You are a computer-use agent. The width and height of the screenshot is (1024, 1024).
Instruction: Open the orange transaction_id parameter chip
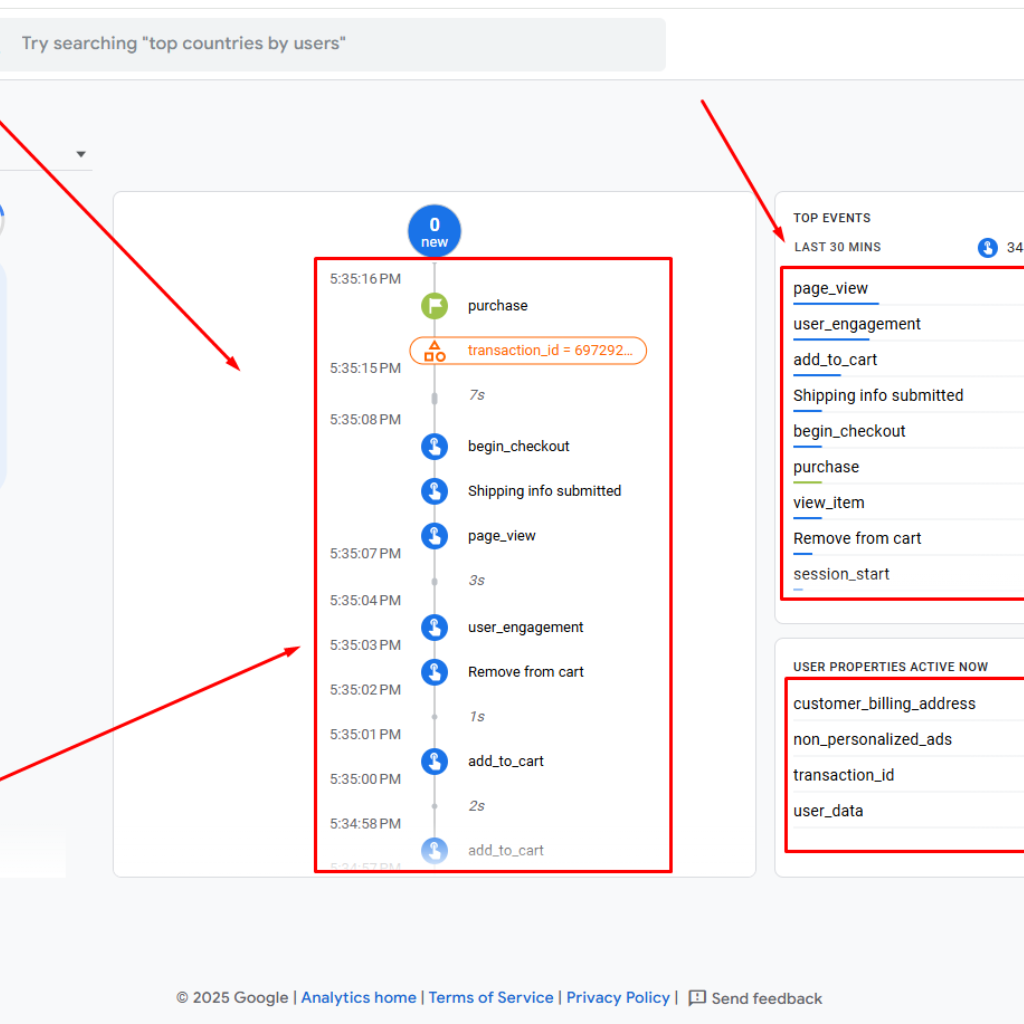[x=528, y=350]
